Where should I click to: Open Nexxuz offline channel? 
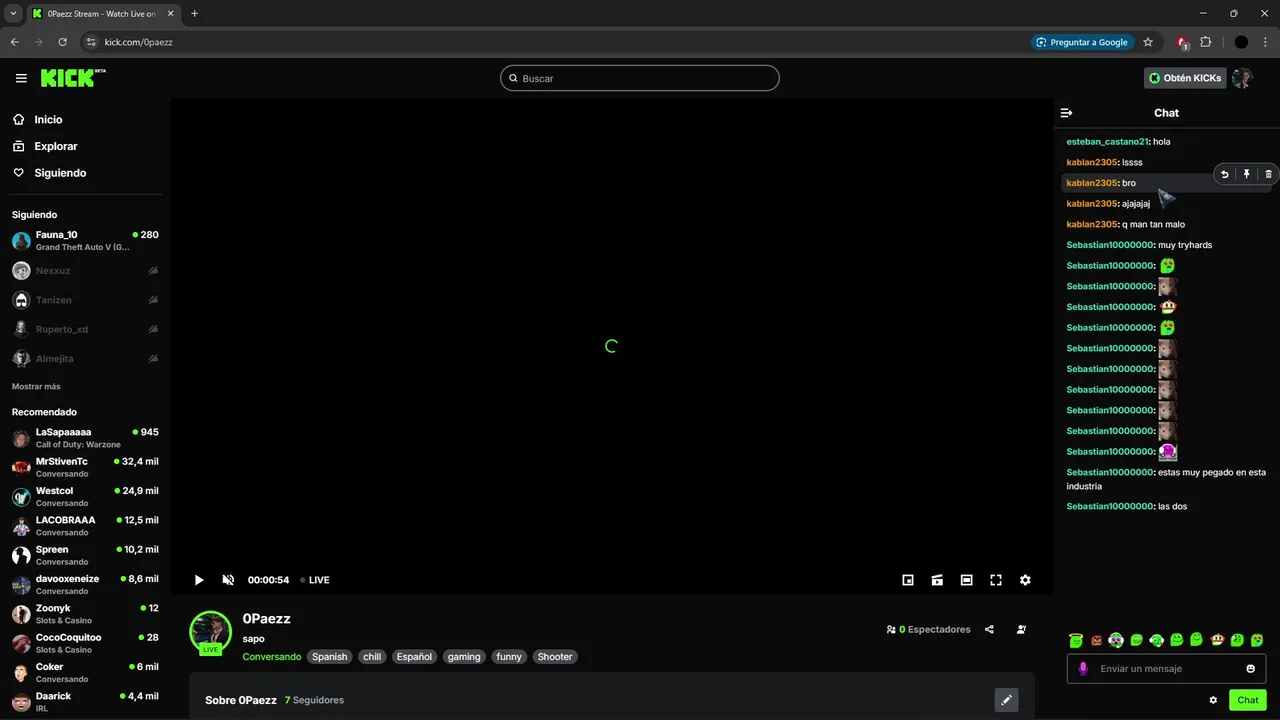[x=85, y=271]
